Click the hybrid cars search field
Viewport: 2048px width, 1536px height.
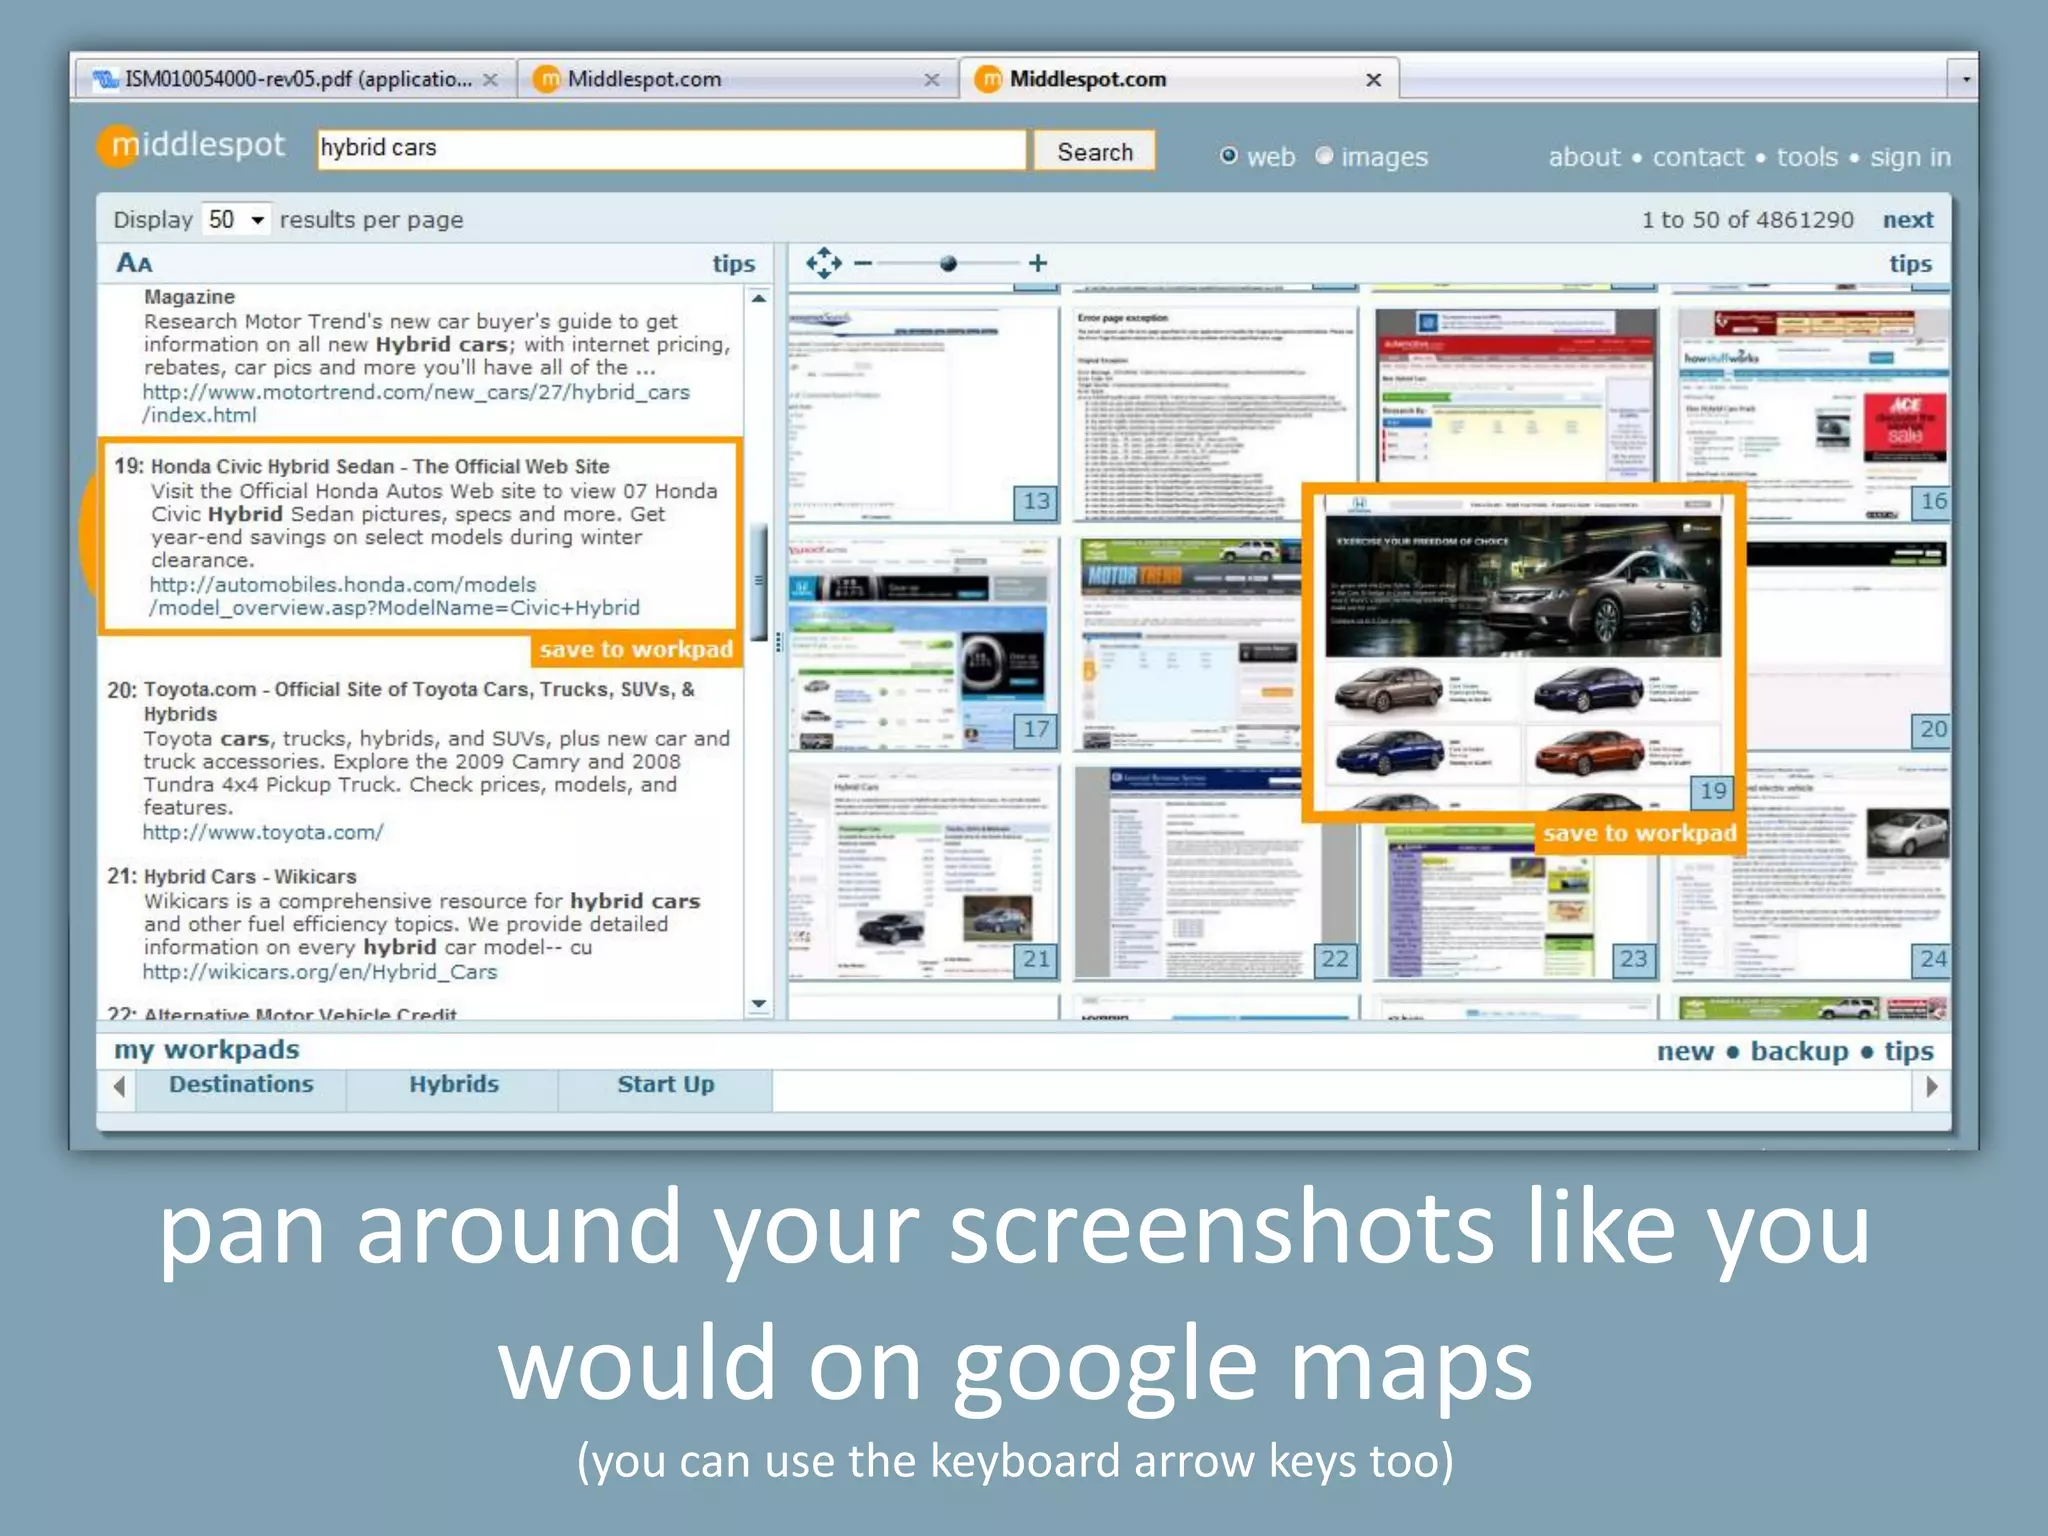pos(670,148)
